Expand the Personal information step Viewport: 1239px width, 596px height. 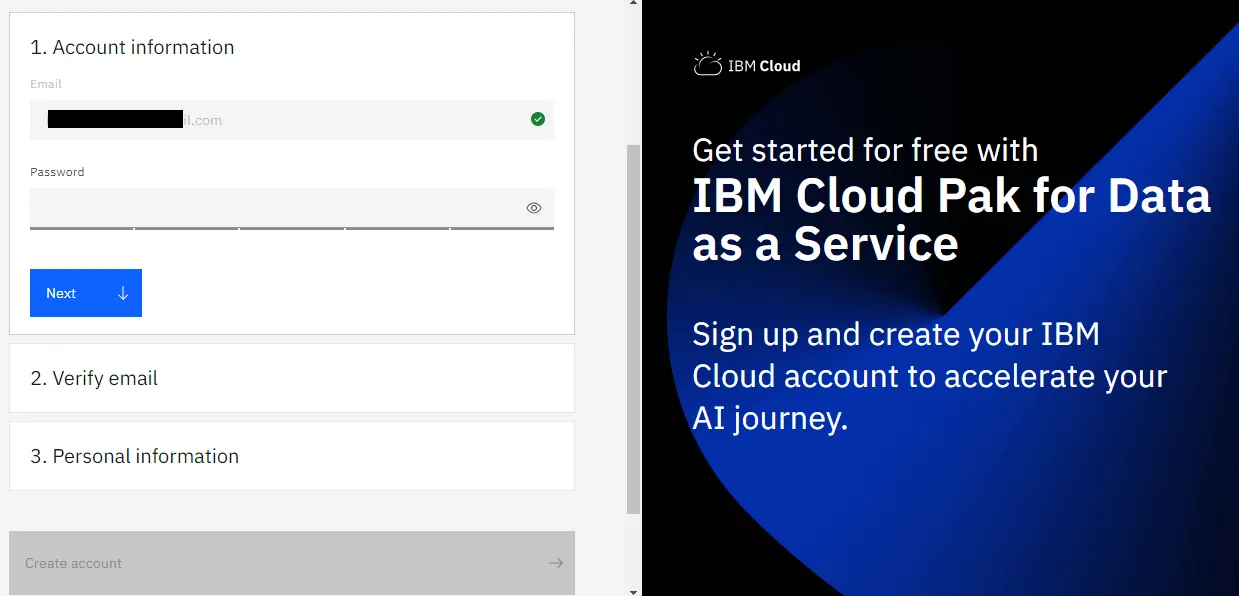point(292,456)
